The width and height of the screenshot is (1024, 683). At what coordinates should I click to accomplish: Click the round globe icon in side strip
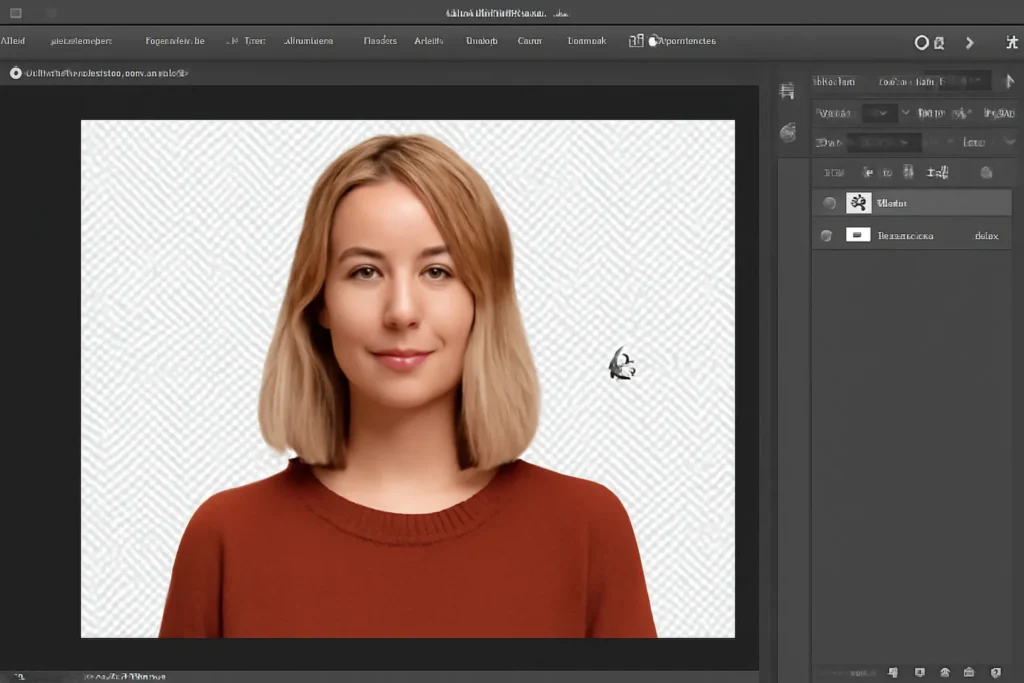pyautogui.click(x=788, y=133)
